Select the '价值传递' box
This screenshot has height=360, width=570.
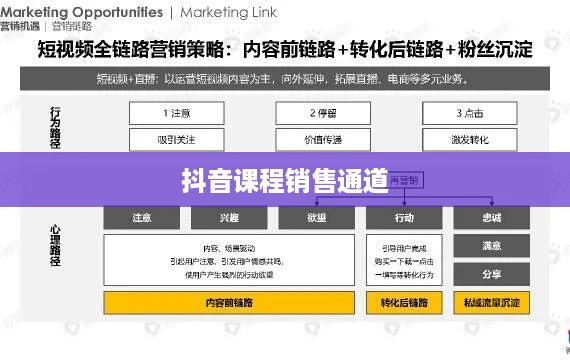pos(323,140)
